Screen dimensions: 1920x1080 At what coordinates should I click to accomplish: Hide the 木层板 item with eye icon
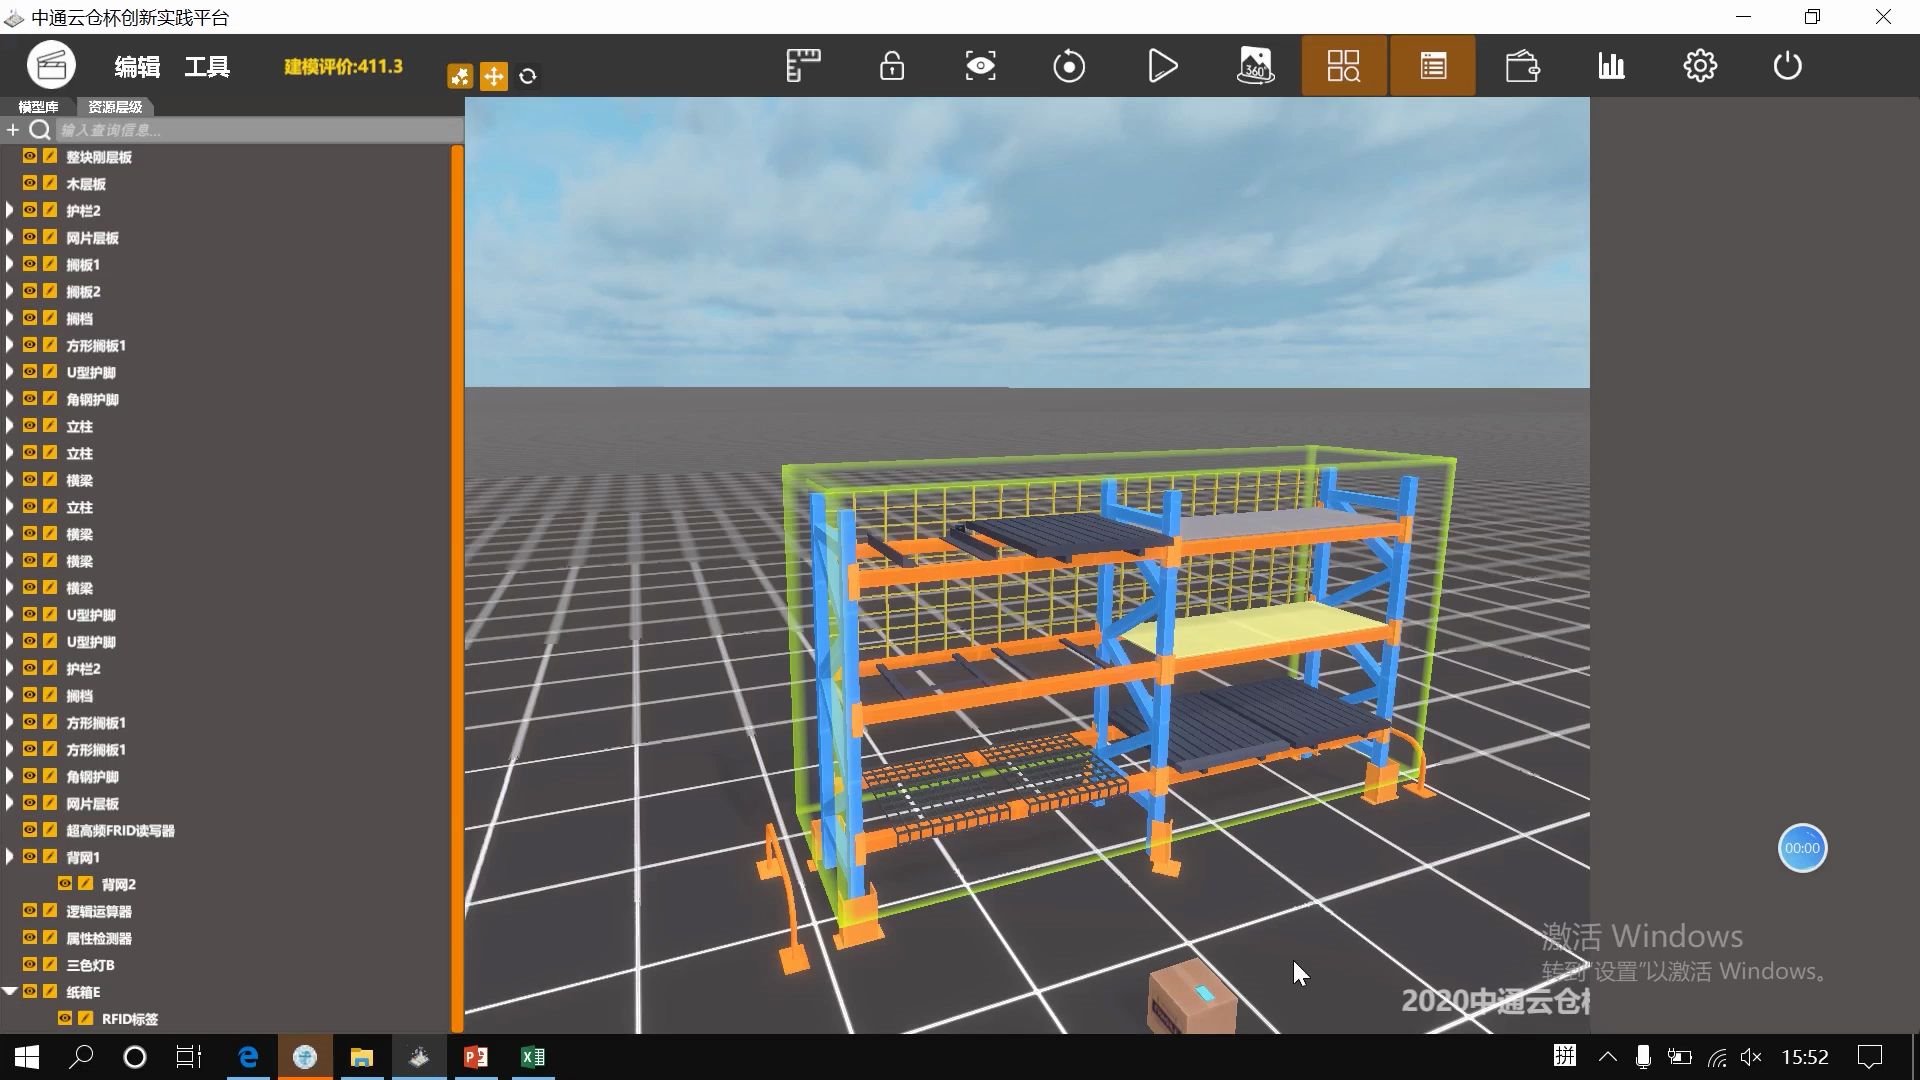pyautogui.click(x=30, y=183)
